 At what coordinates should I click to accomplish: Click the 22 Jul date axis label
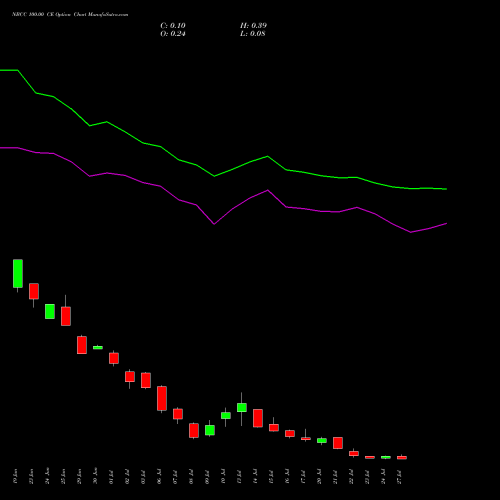click(351, 477)
